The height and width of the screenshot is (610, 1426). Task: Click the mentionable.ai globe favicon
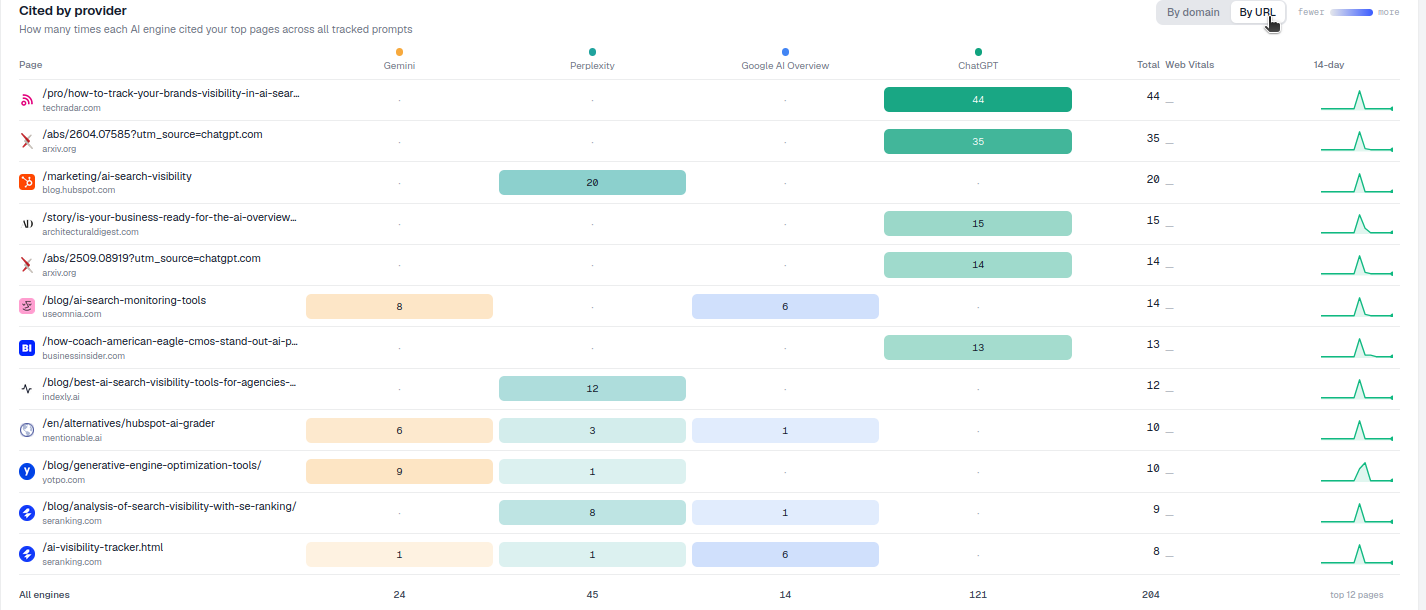pos(27,430)
